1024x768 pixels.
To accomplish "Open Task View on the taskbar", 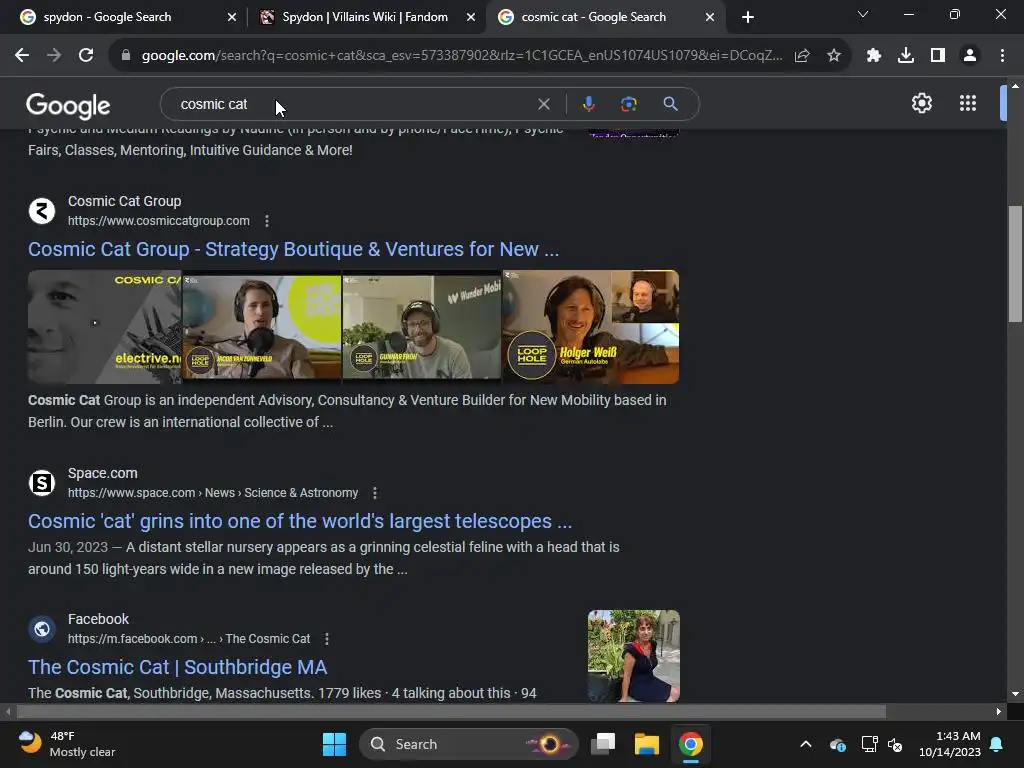I will 603,744.
